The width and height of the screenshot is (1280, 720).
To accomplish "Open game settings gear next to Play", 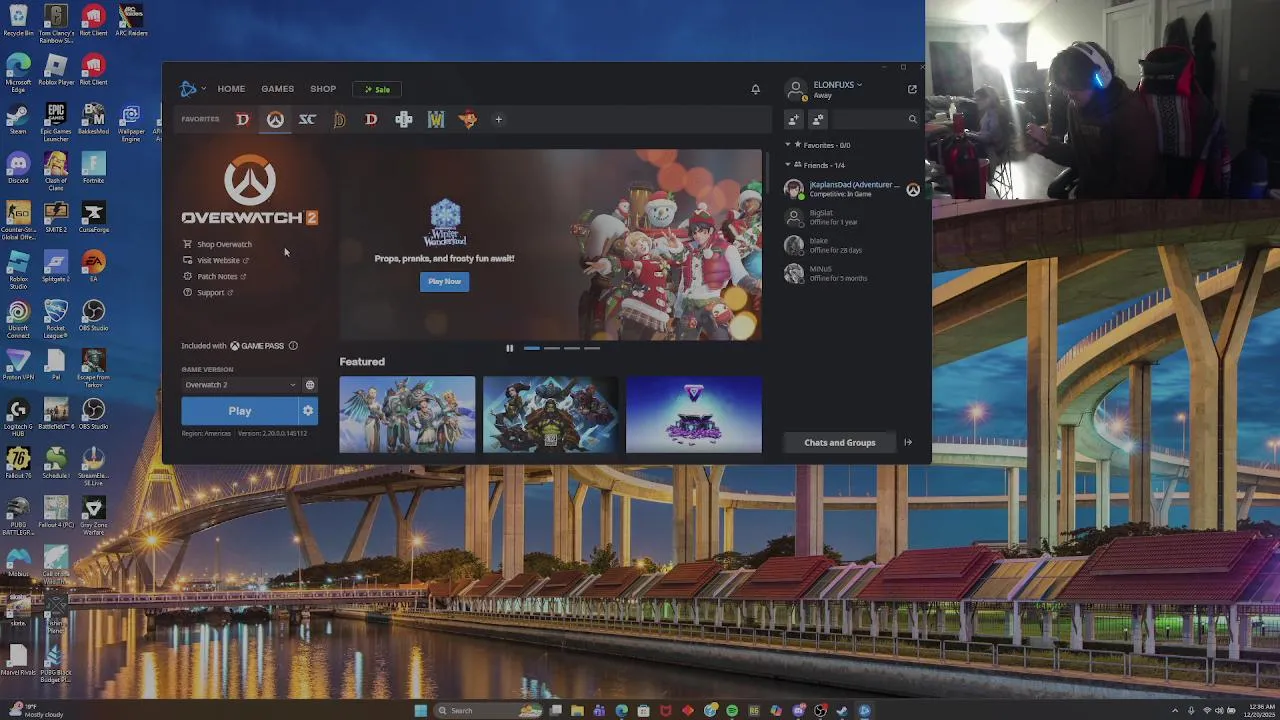I will point(308,411).
